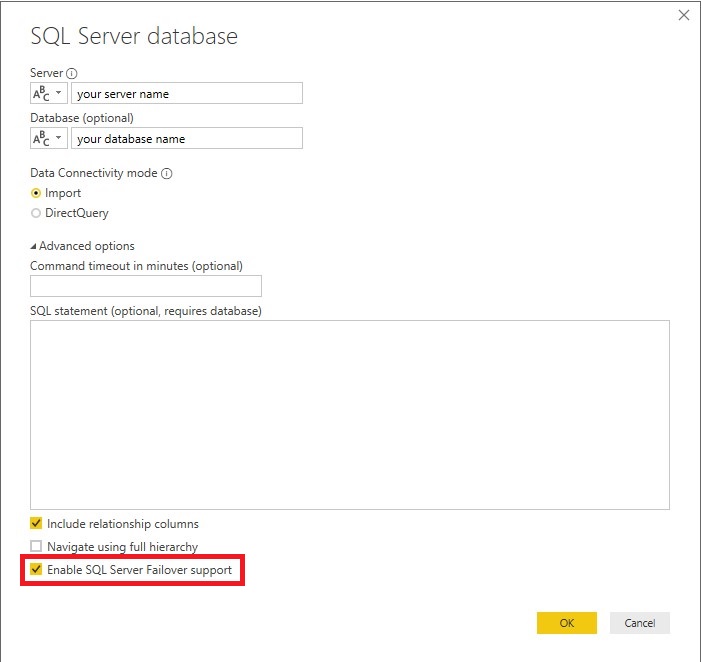701x662 pixels.
Task: Collapse the Advanced options section
Action: [x=33, y=246]
